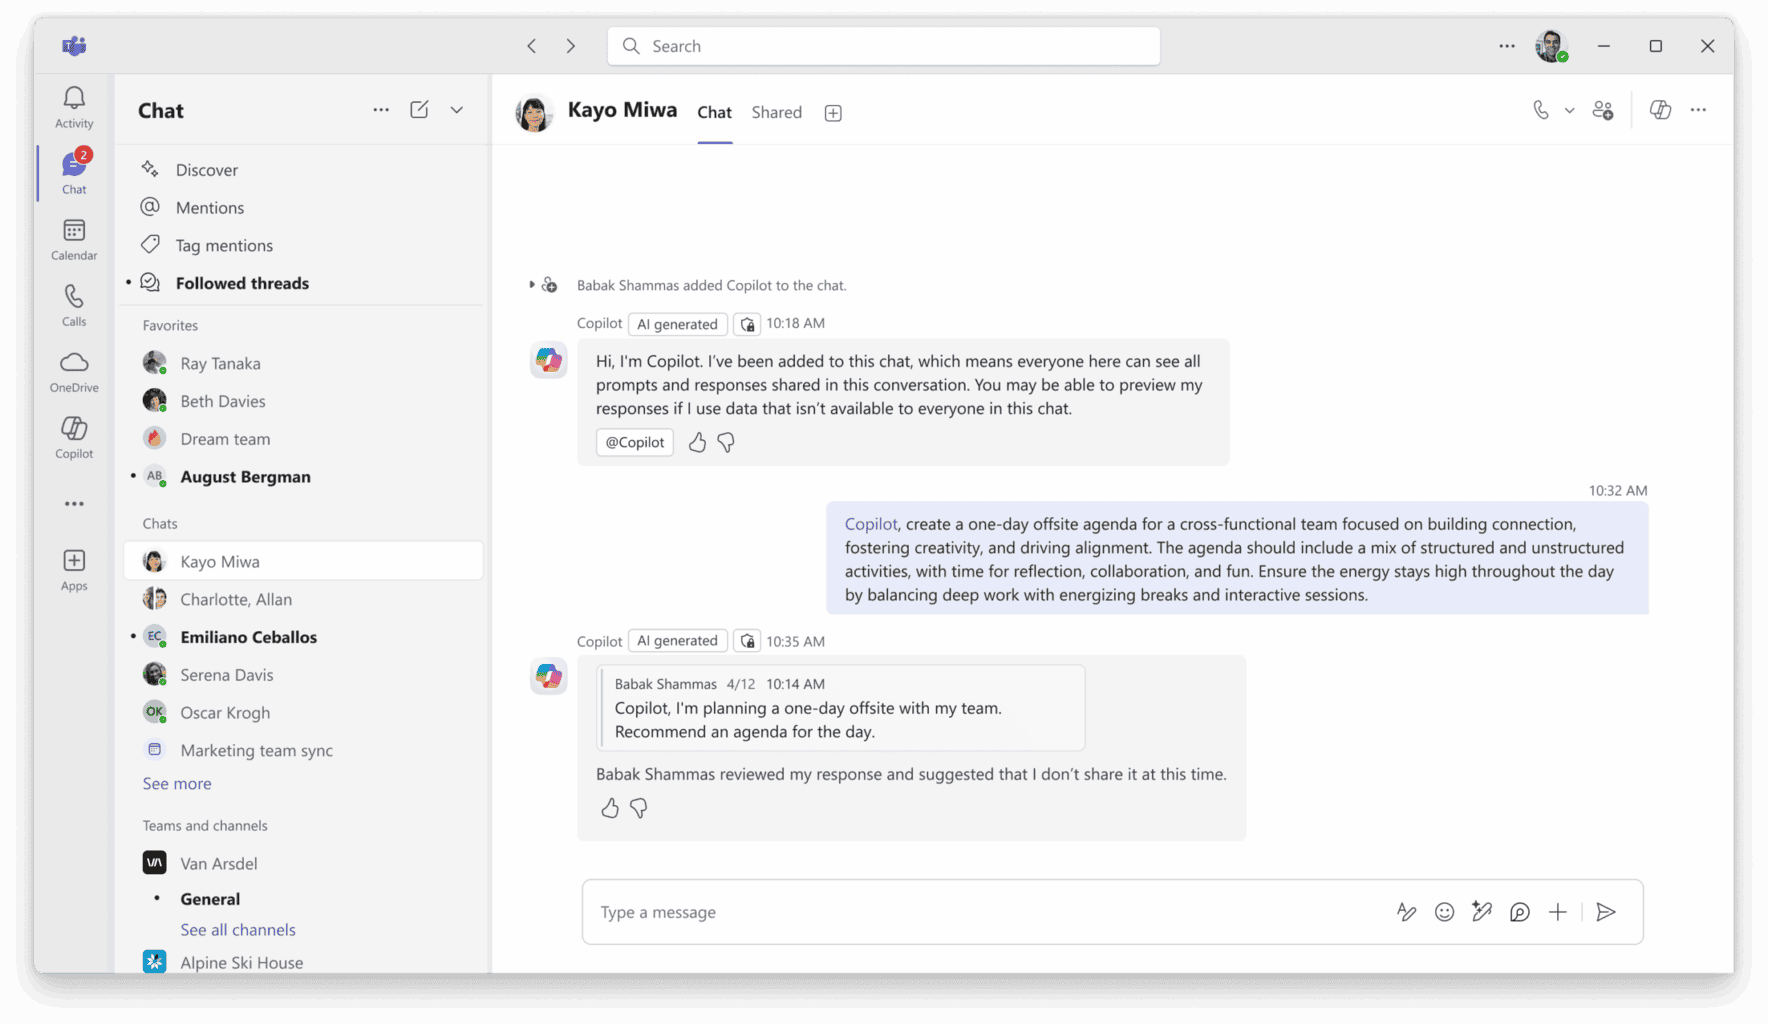Send the message with arrow icon
Image resolution: width=1768 pixels, height=1024 pixels.
point(1606,912)
